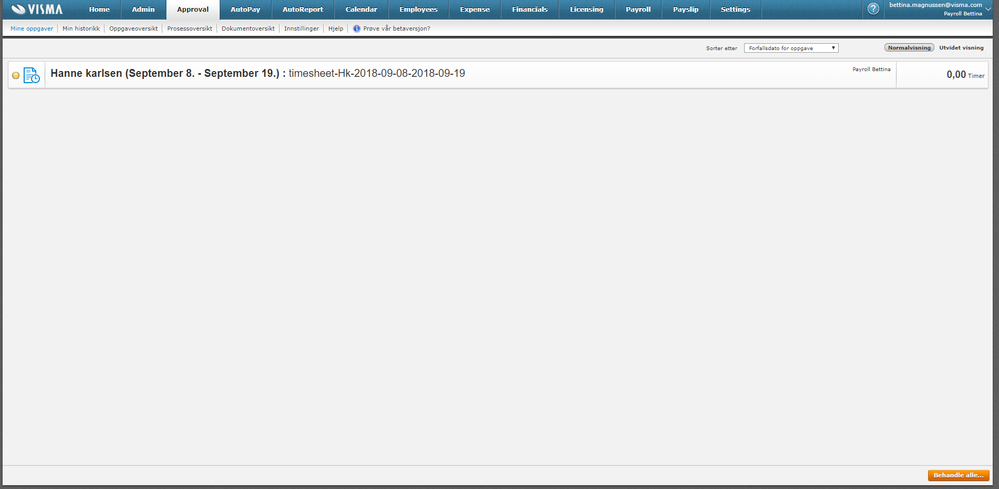Open the Expense tab
The image size is (999, 489).
point(475,10)
